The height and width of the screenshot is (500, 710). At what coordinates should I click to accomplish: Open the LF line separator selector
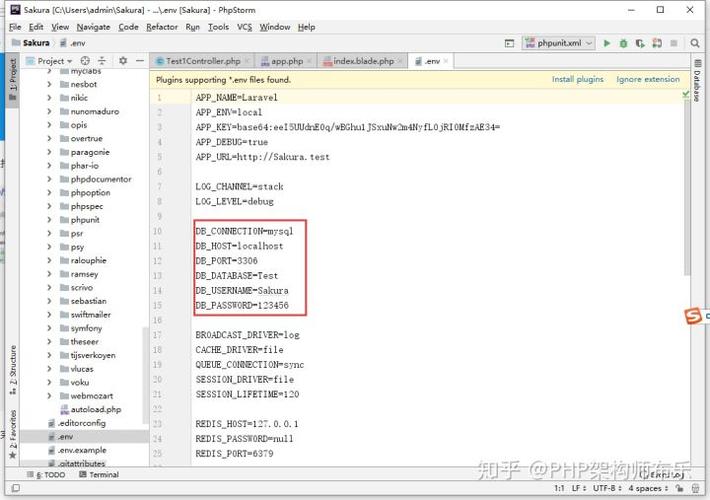579,488
